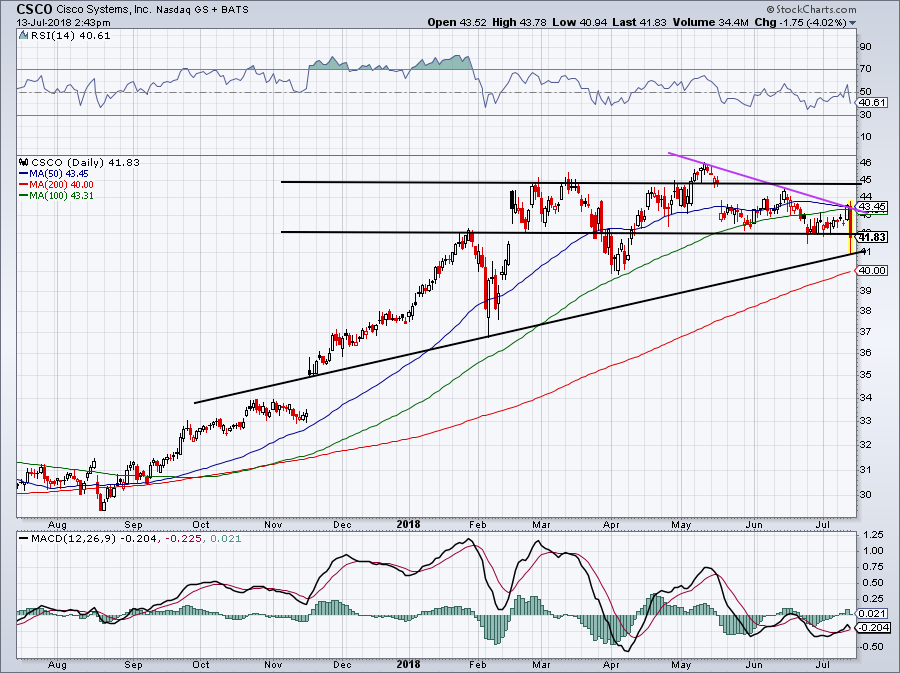Click the 30 oversold level on RSI axis
The width and height of the screenshot is (900, 673).
point(866,115)
